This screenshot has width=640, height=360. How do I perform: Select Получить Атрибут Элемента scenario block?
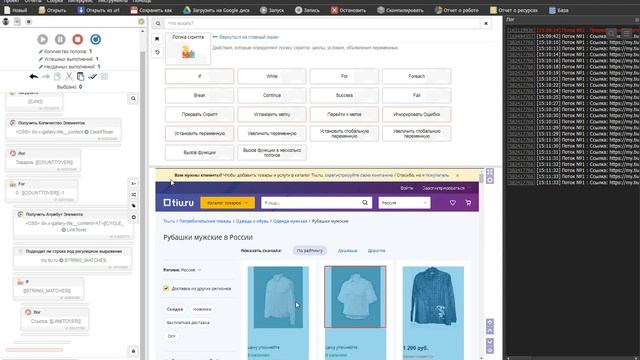click(x=73, y=225)
